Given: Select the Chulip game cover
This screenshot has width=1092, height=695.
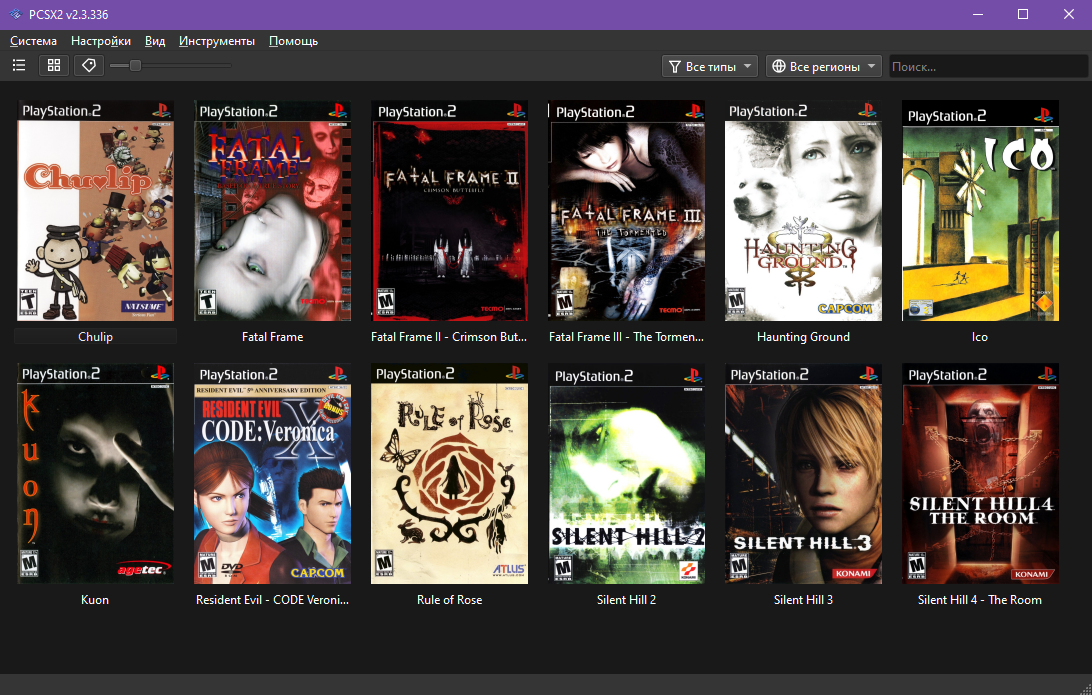Looking at the screenshot, I should [x=95, y=210].
